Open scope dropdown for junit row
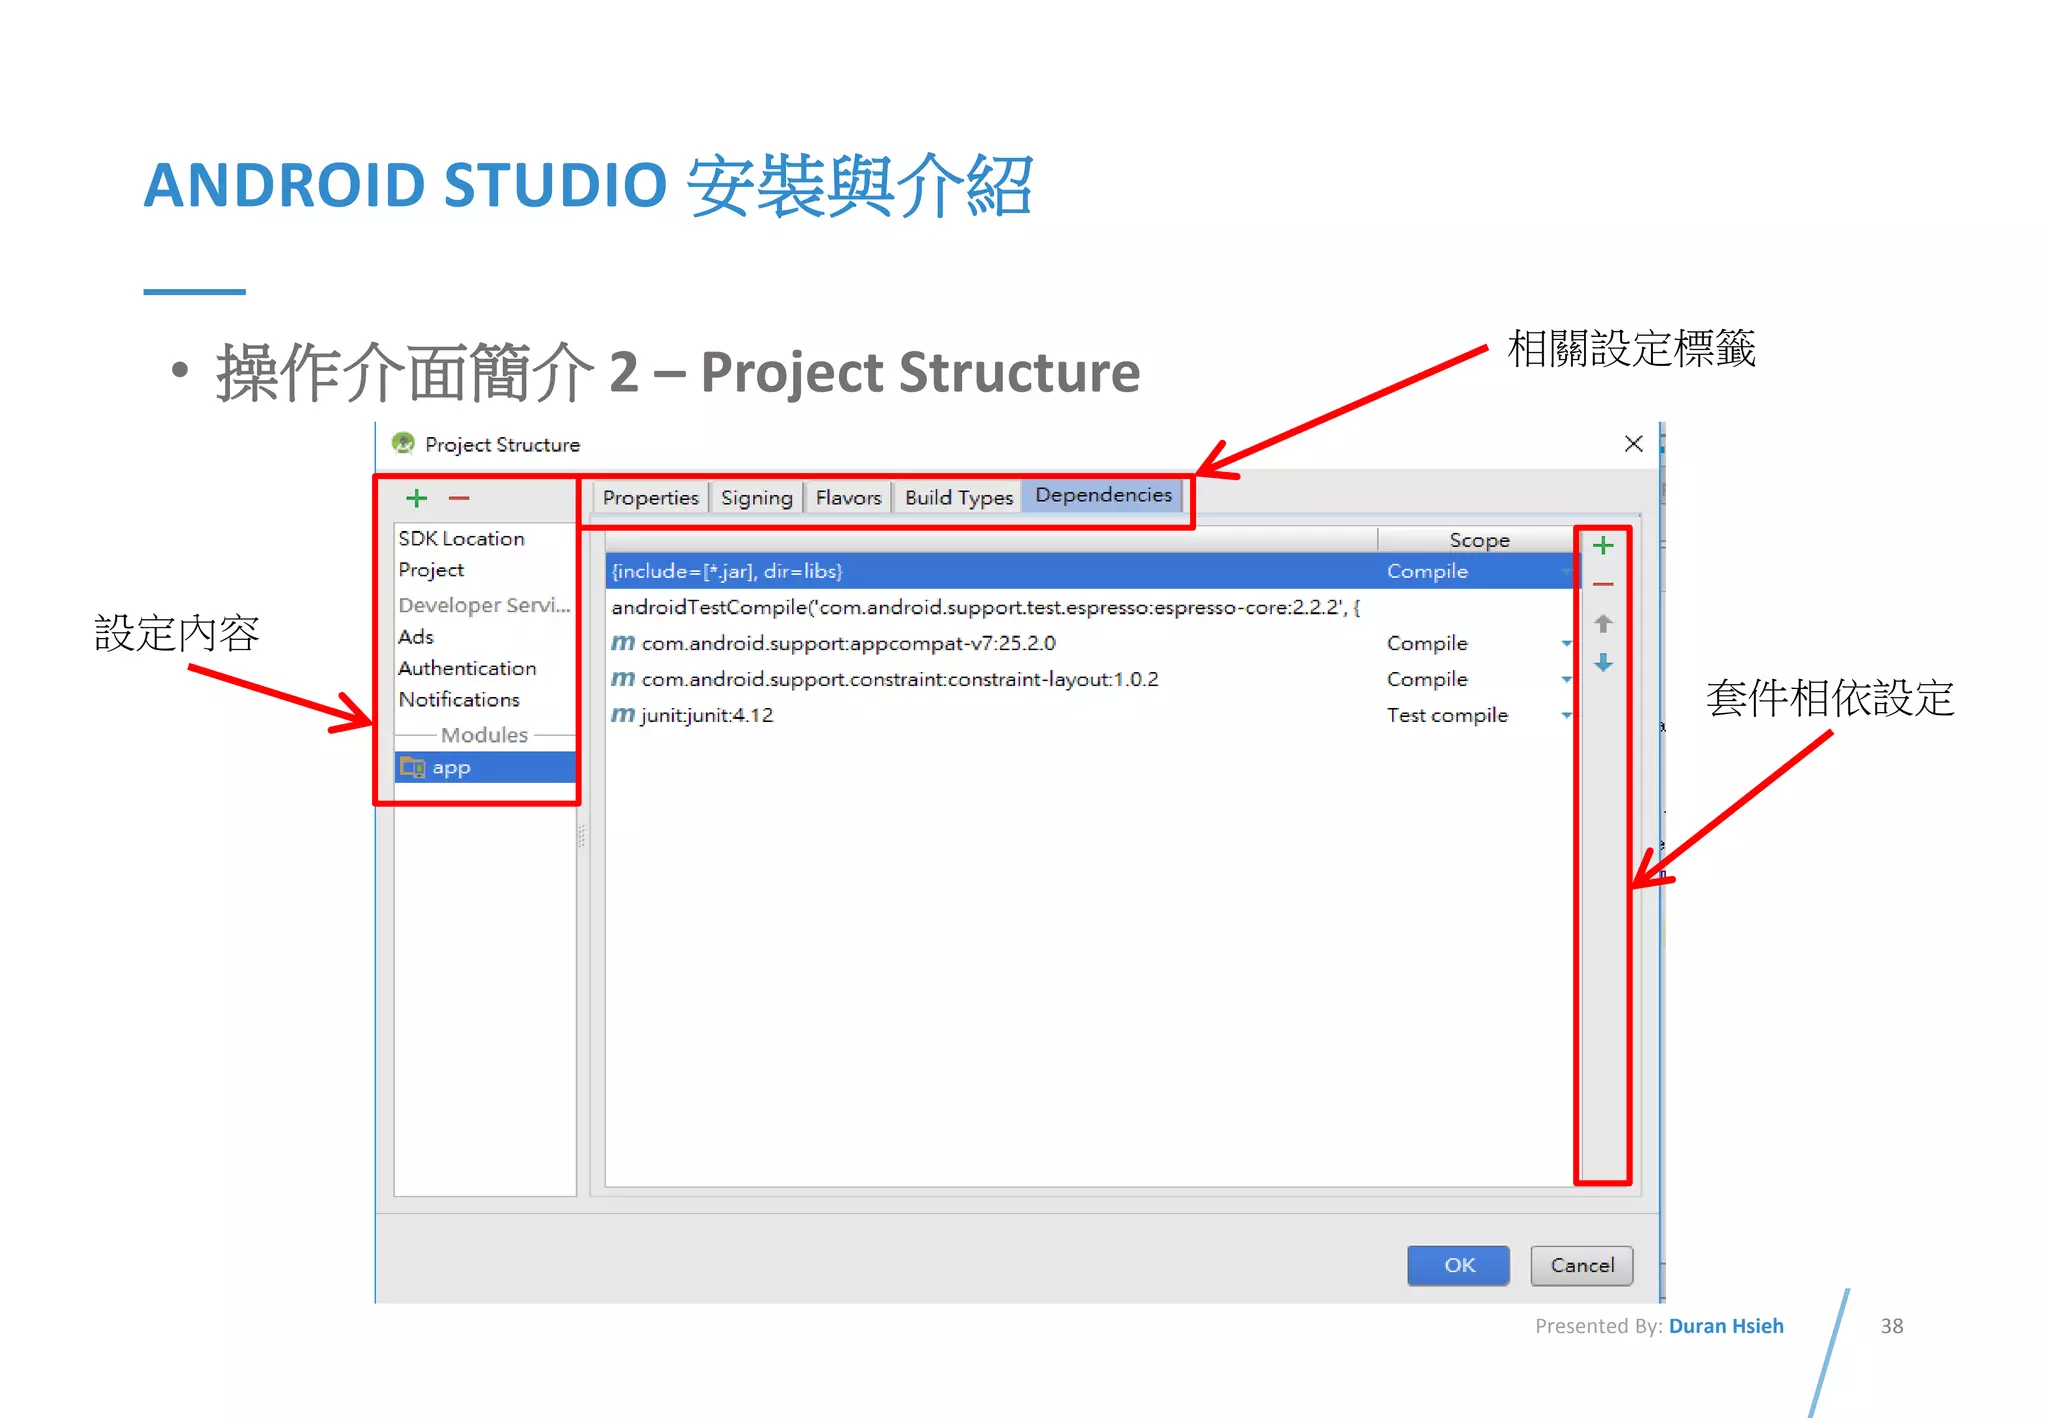The image size is (2048, 1418). 1566,715
